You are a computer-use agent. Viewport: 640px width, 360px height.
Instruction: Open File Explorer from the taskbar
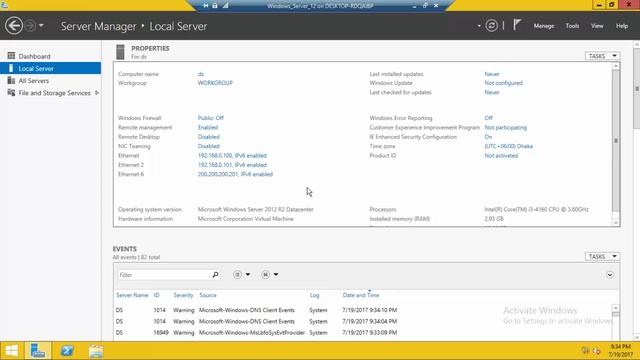[x=96, y=351]
